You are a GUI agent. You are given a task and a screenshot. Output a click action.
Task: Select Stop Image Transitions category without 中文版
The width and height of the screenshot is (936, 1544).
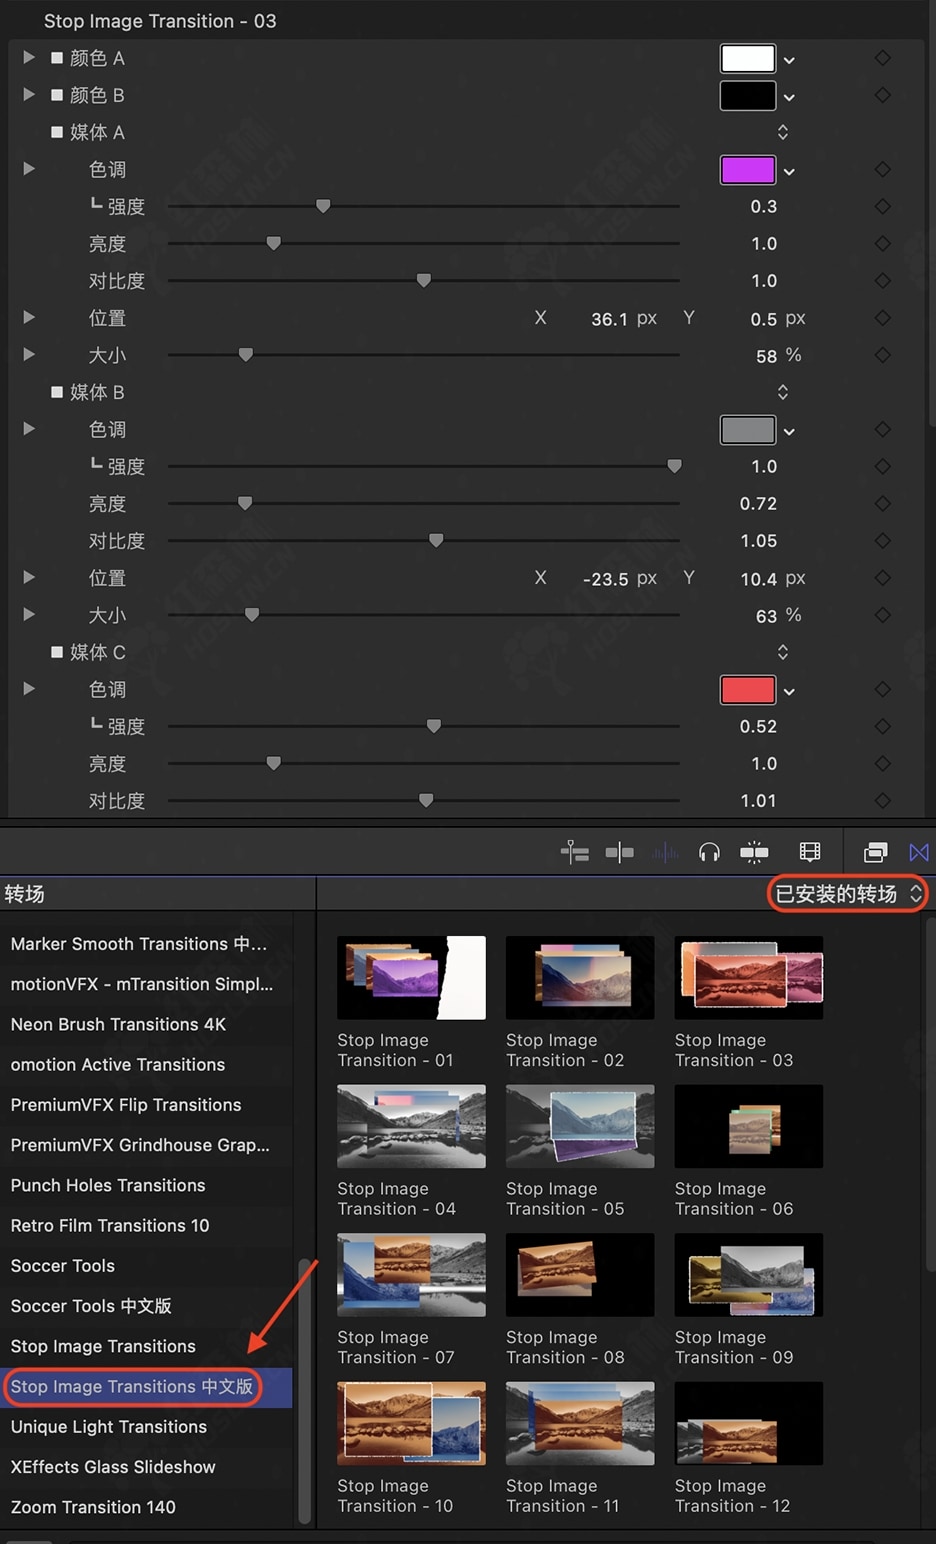(103, 1346)
